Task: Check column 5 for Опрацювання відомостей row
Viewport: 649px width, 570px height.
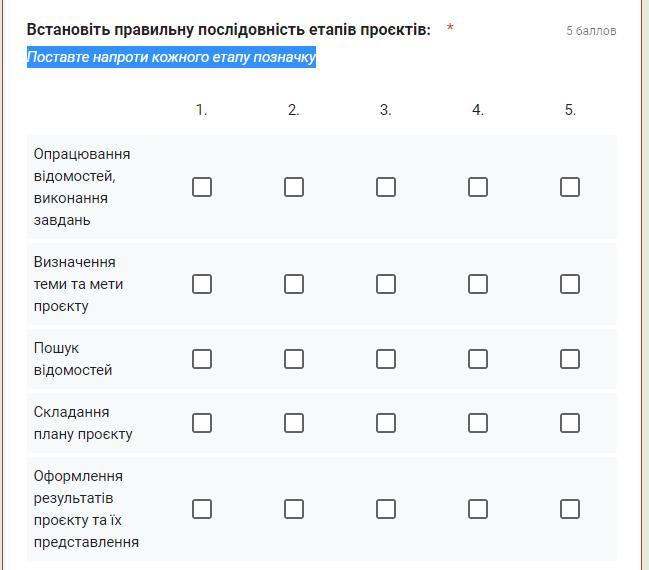Action: point(570,187)
